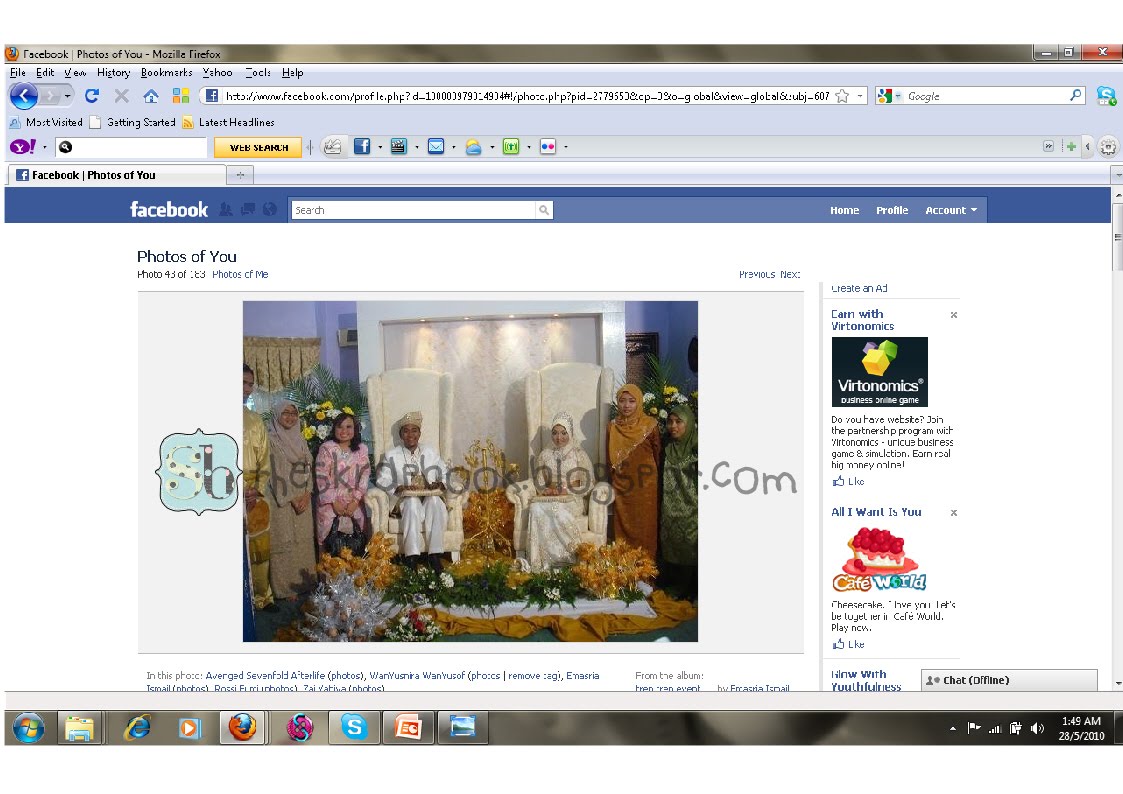The width and height of the screenshot is (1123, 794).
Task: Click the WEB SEARCH button
Action: (259, 147)
